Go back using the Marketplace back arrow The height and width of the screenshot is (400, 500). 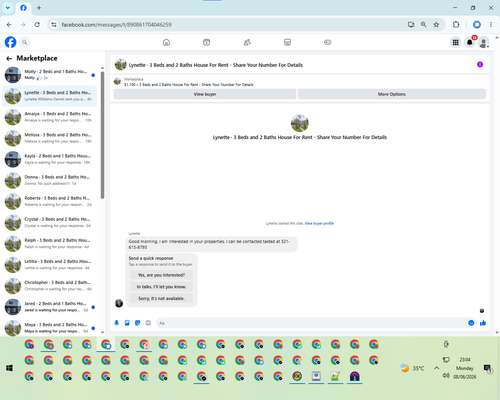tap(9, 59)
